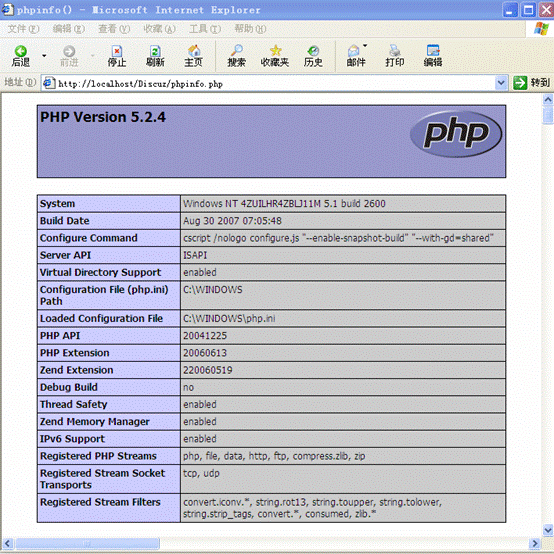This screenshot has height=554, width=554.
Task: Minimize the Internet Explorer window
Action: pyautogui.click(x=510, y=10)
